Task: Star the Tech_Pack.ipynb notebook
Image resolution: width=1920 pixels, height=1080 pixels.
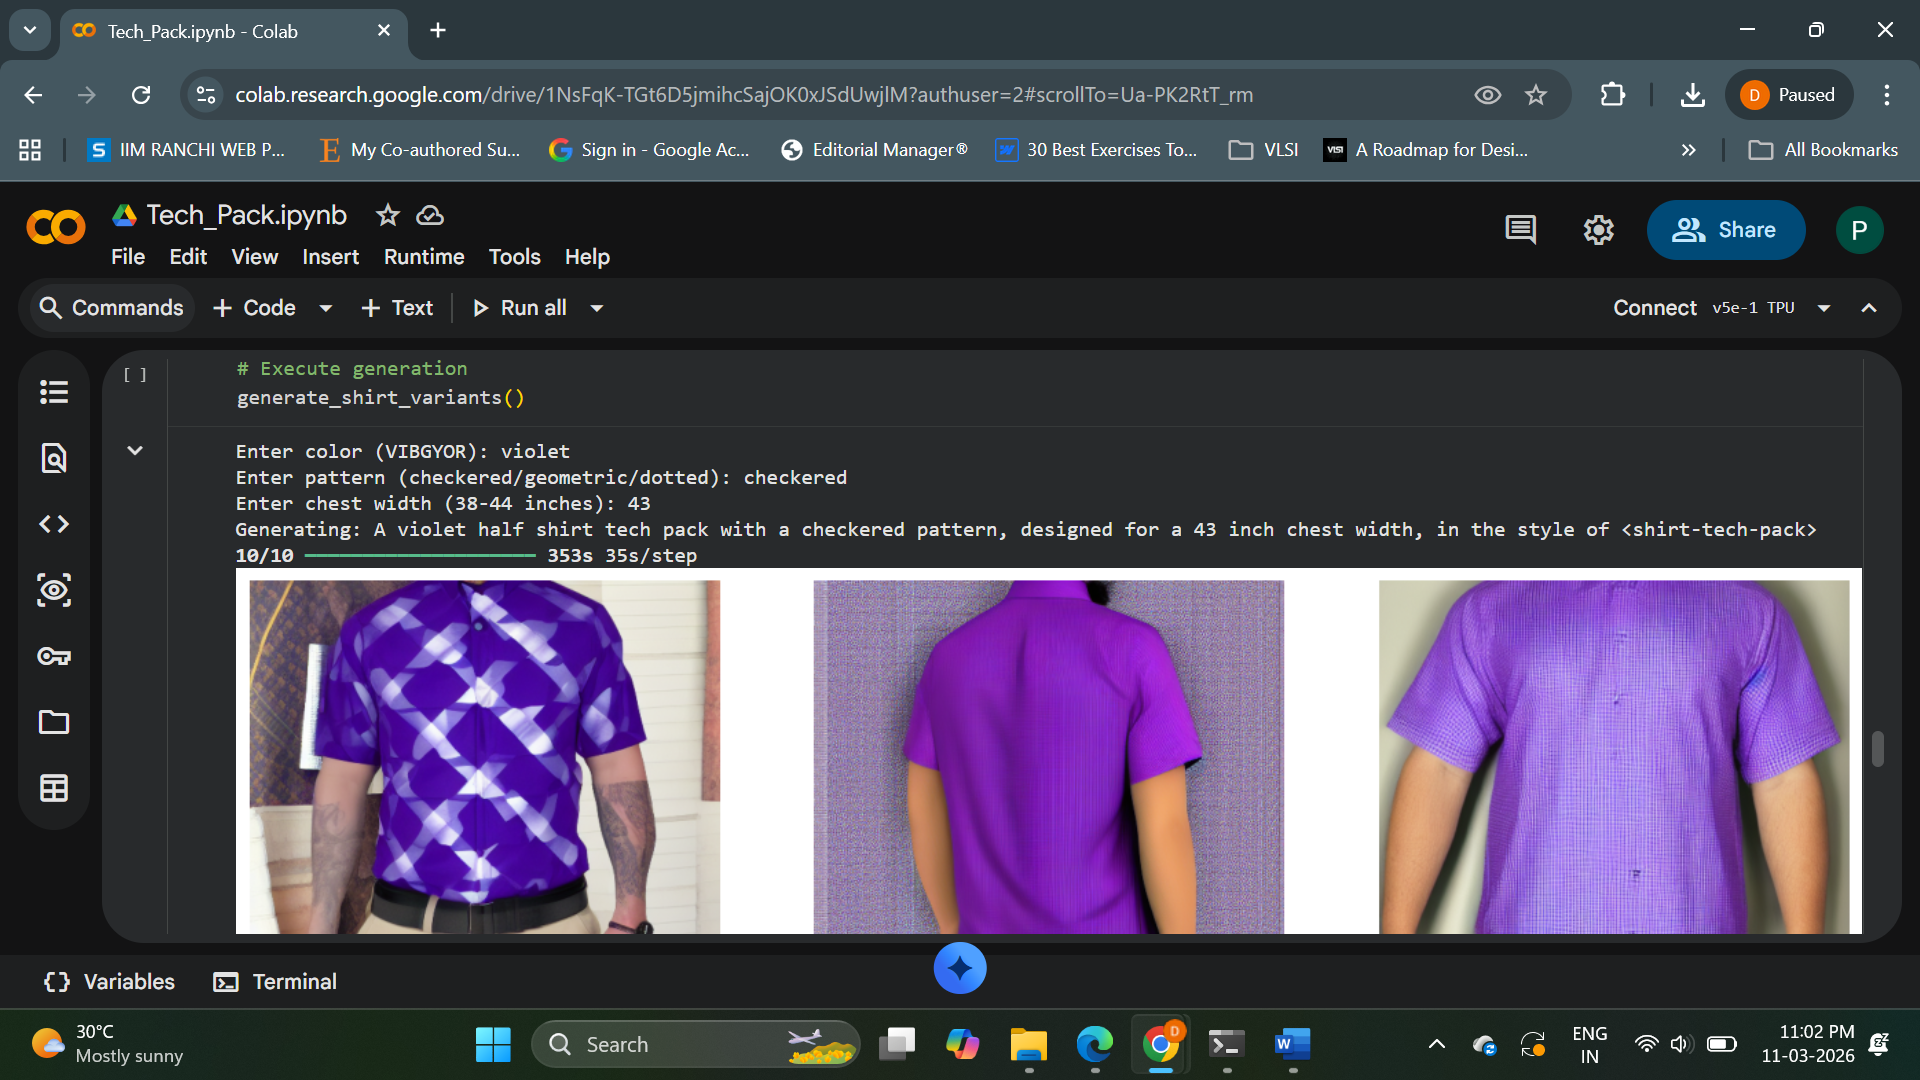Action: pos(387,215)
